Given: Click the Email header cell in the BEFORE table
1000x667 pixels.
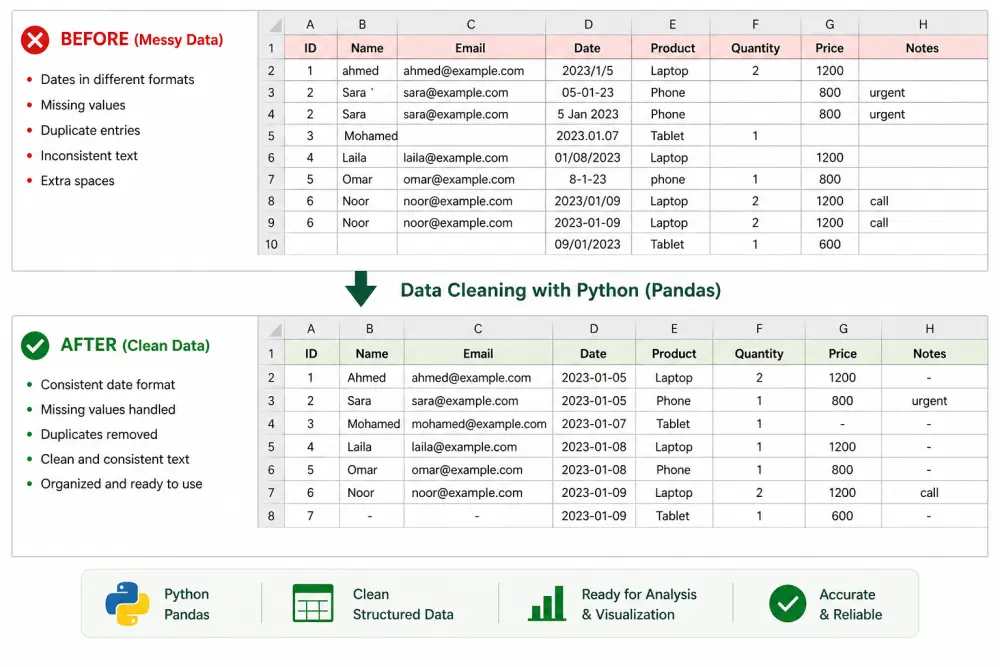Looking at the screenshot, I should click(x=471, y=48).
